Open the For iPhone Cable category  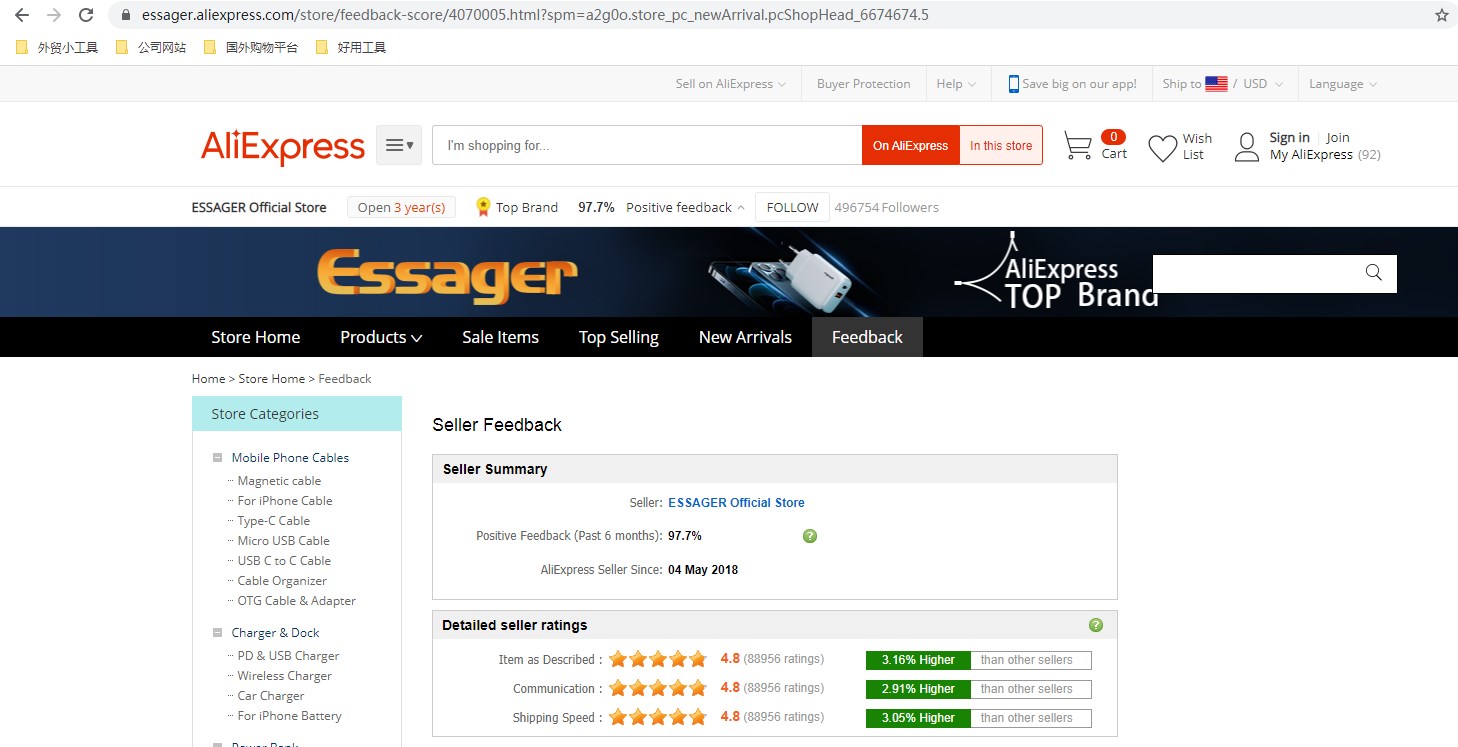[285, 501]
